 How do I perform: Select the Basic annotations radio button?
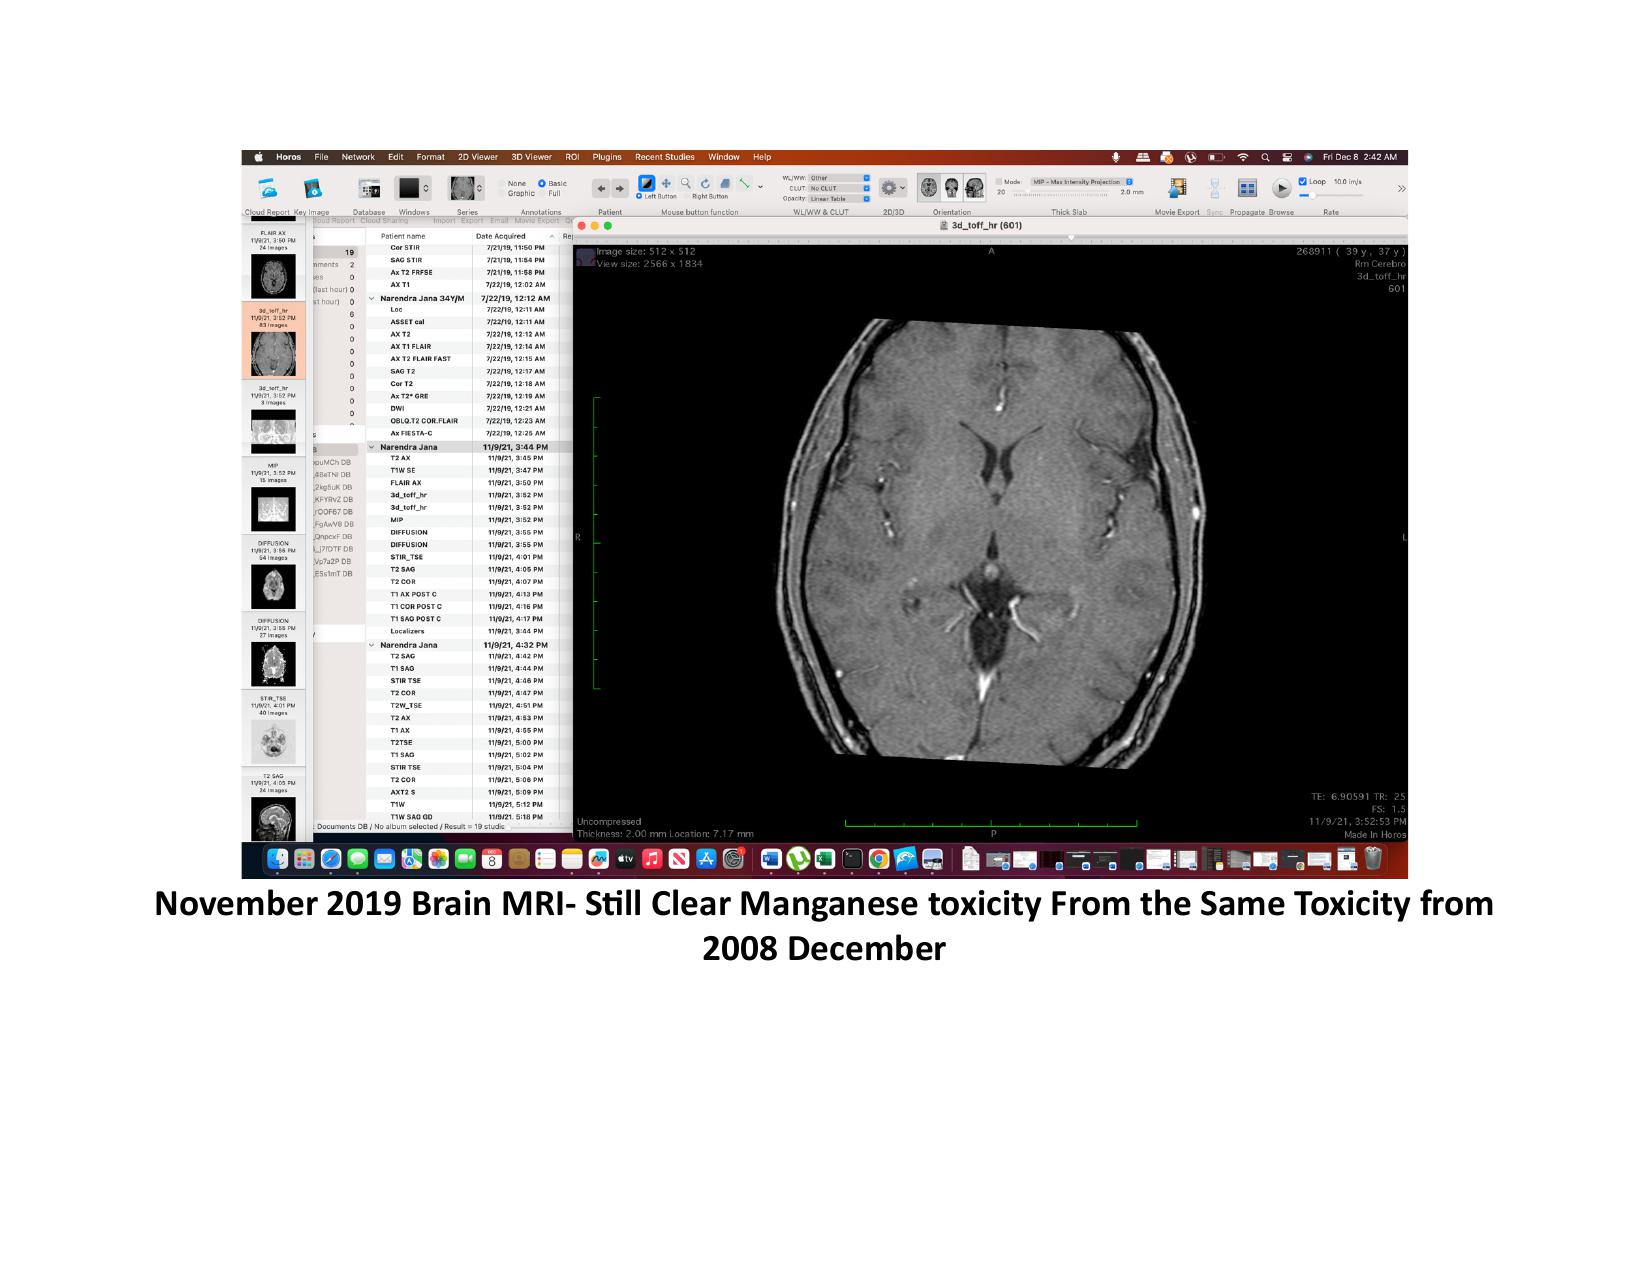(542, 184)
